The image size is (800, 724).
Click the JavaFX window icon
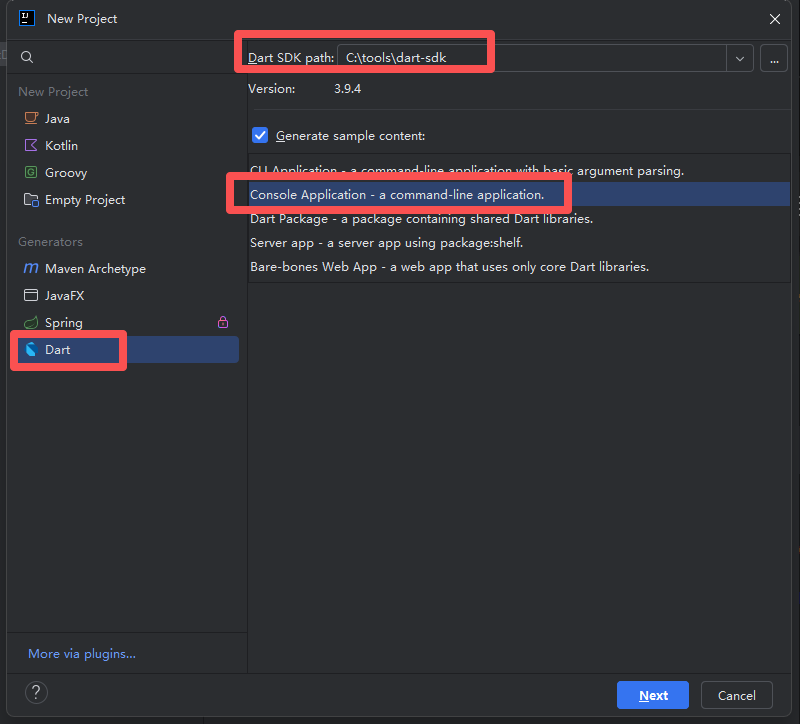tap(31, 295)
